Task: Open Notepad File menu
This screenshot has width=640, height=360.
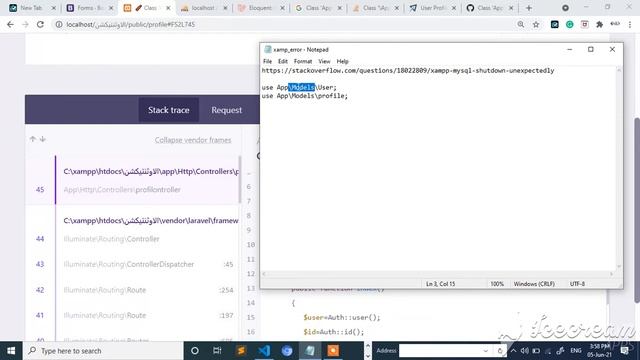Action: point(267,61)
